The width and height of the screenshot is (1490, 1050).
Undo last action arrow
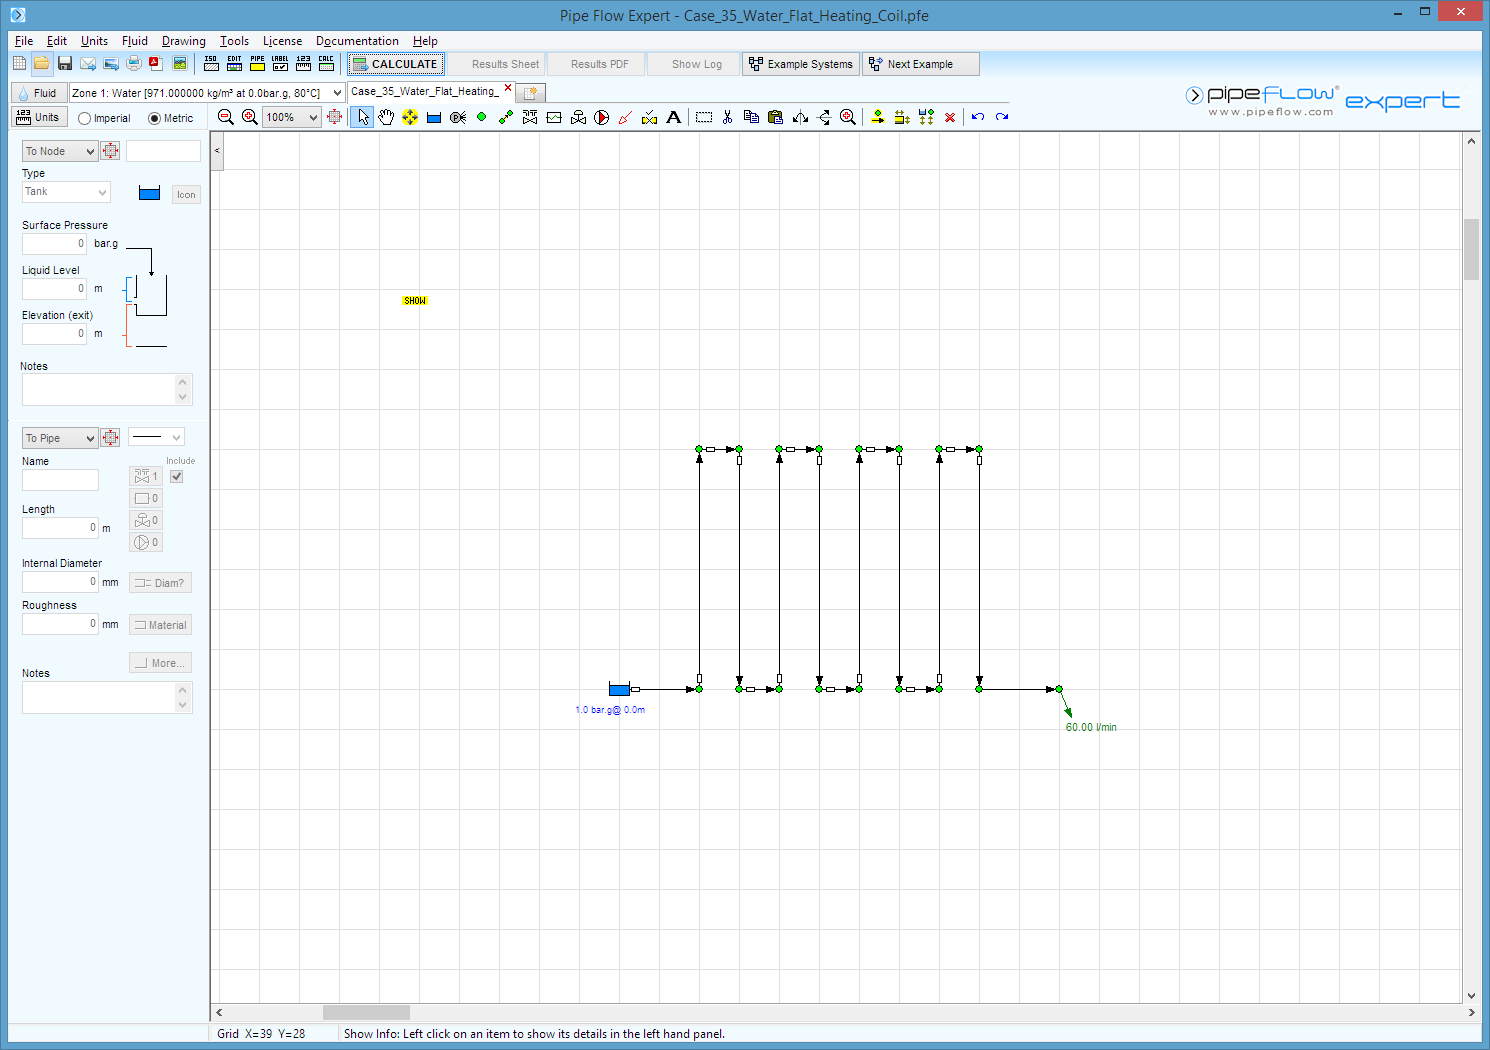tap(978, 117)
